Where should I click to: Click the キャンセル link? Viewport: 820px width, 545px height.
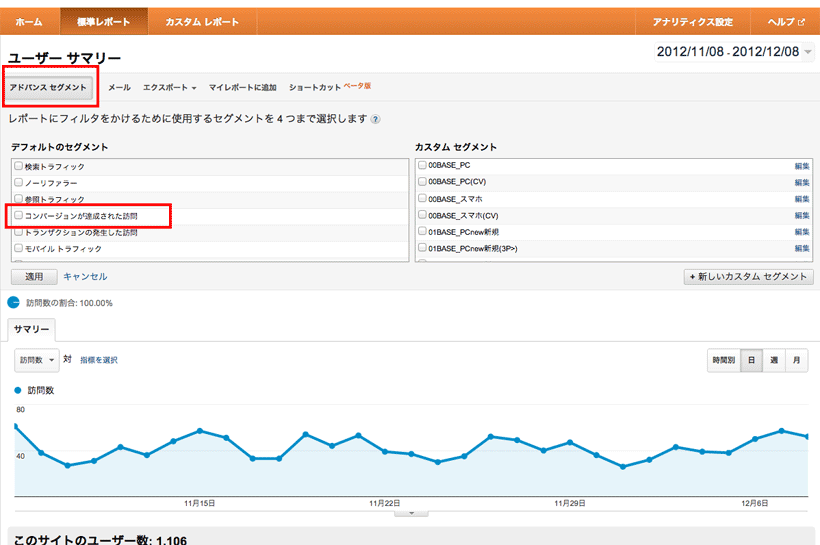[x=85, y=277]
